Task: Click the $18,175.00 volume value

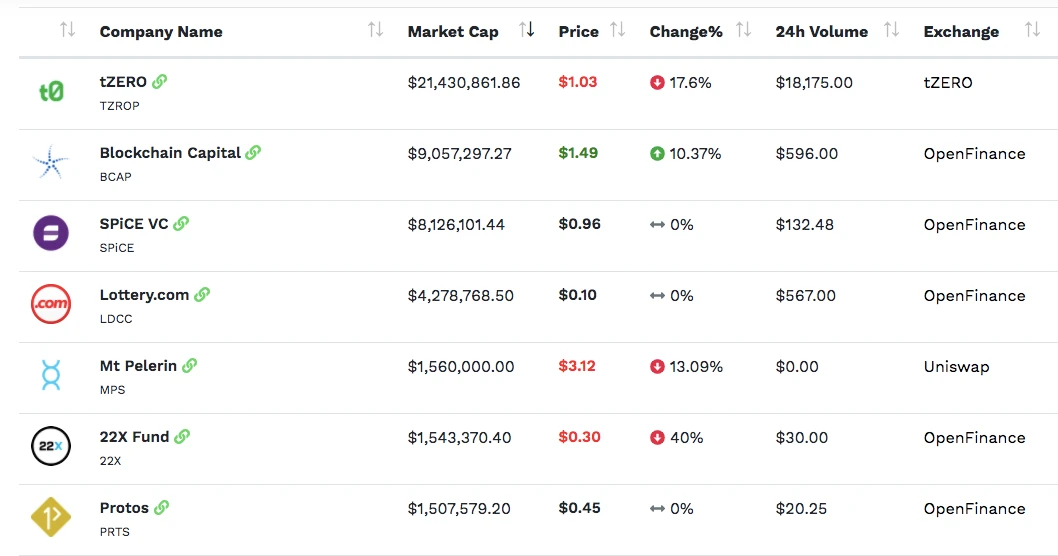Action: tap(814, 82)
